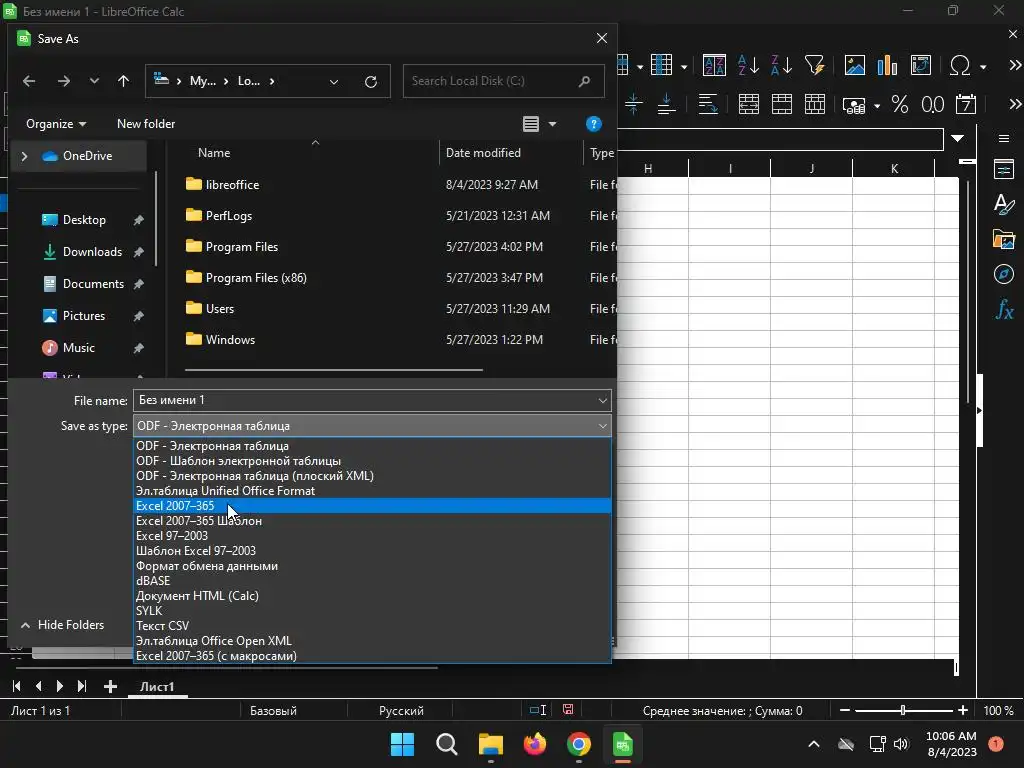Click the Лист1 sheet tab
This screenshot has width=1024, height=768.
coord(157,686)
